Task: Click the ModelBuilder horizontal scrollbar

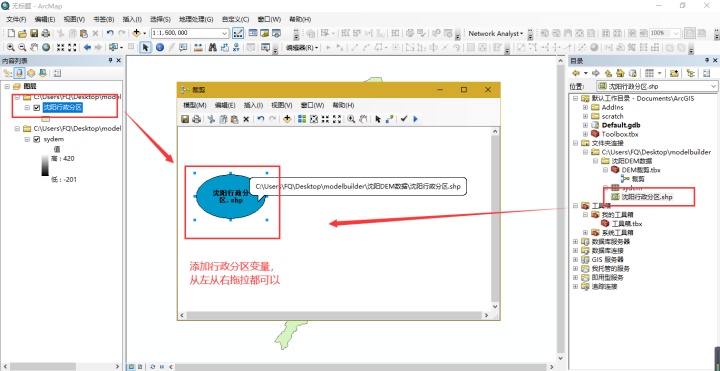Action: [x=334, y=315]
